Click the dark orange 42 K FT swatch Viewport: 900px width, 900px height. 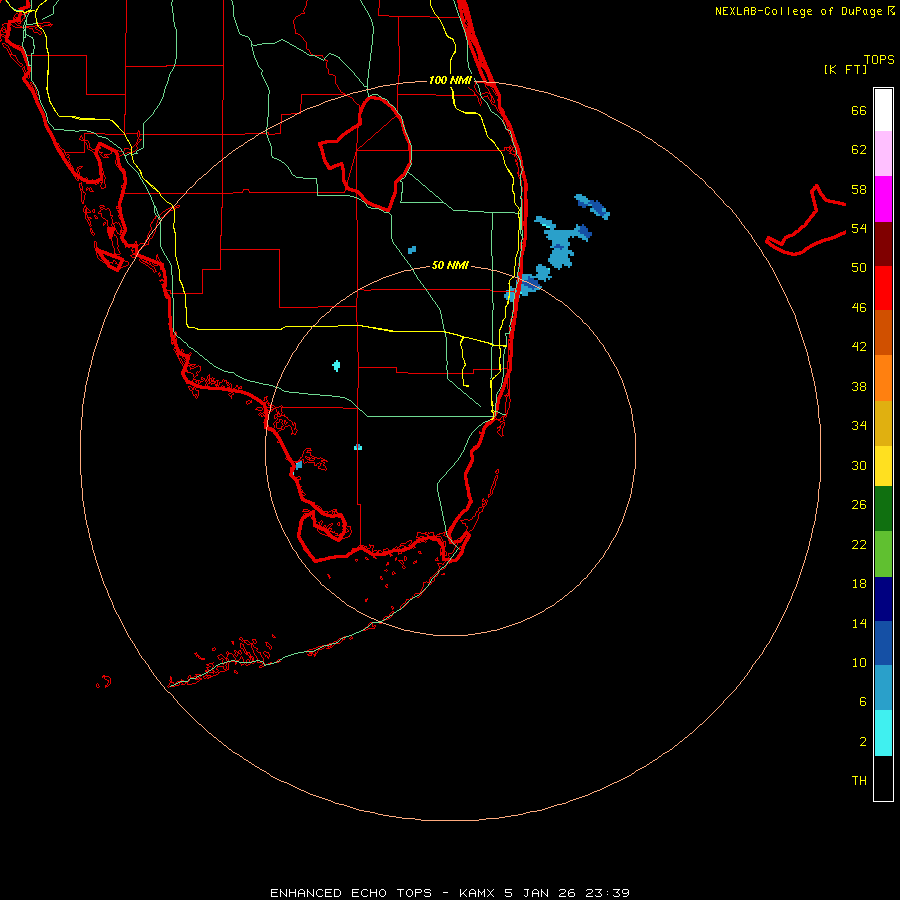click(883, 333)
